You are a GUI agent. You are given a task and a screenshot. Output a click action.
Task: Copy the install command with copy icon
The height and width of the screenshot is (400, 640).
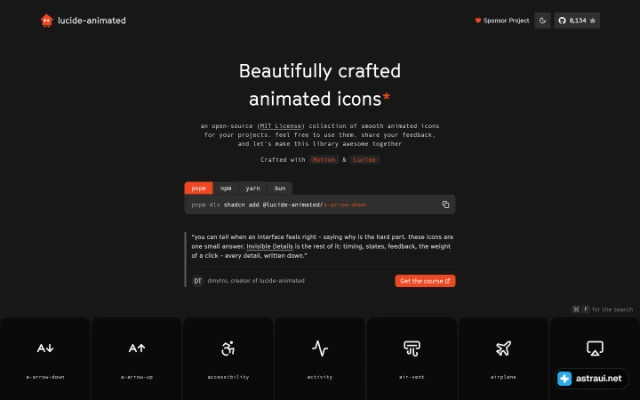click(446, 204)
